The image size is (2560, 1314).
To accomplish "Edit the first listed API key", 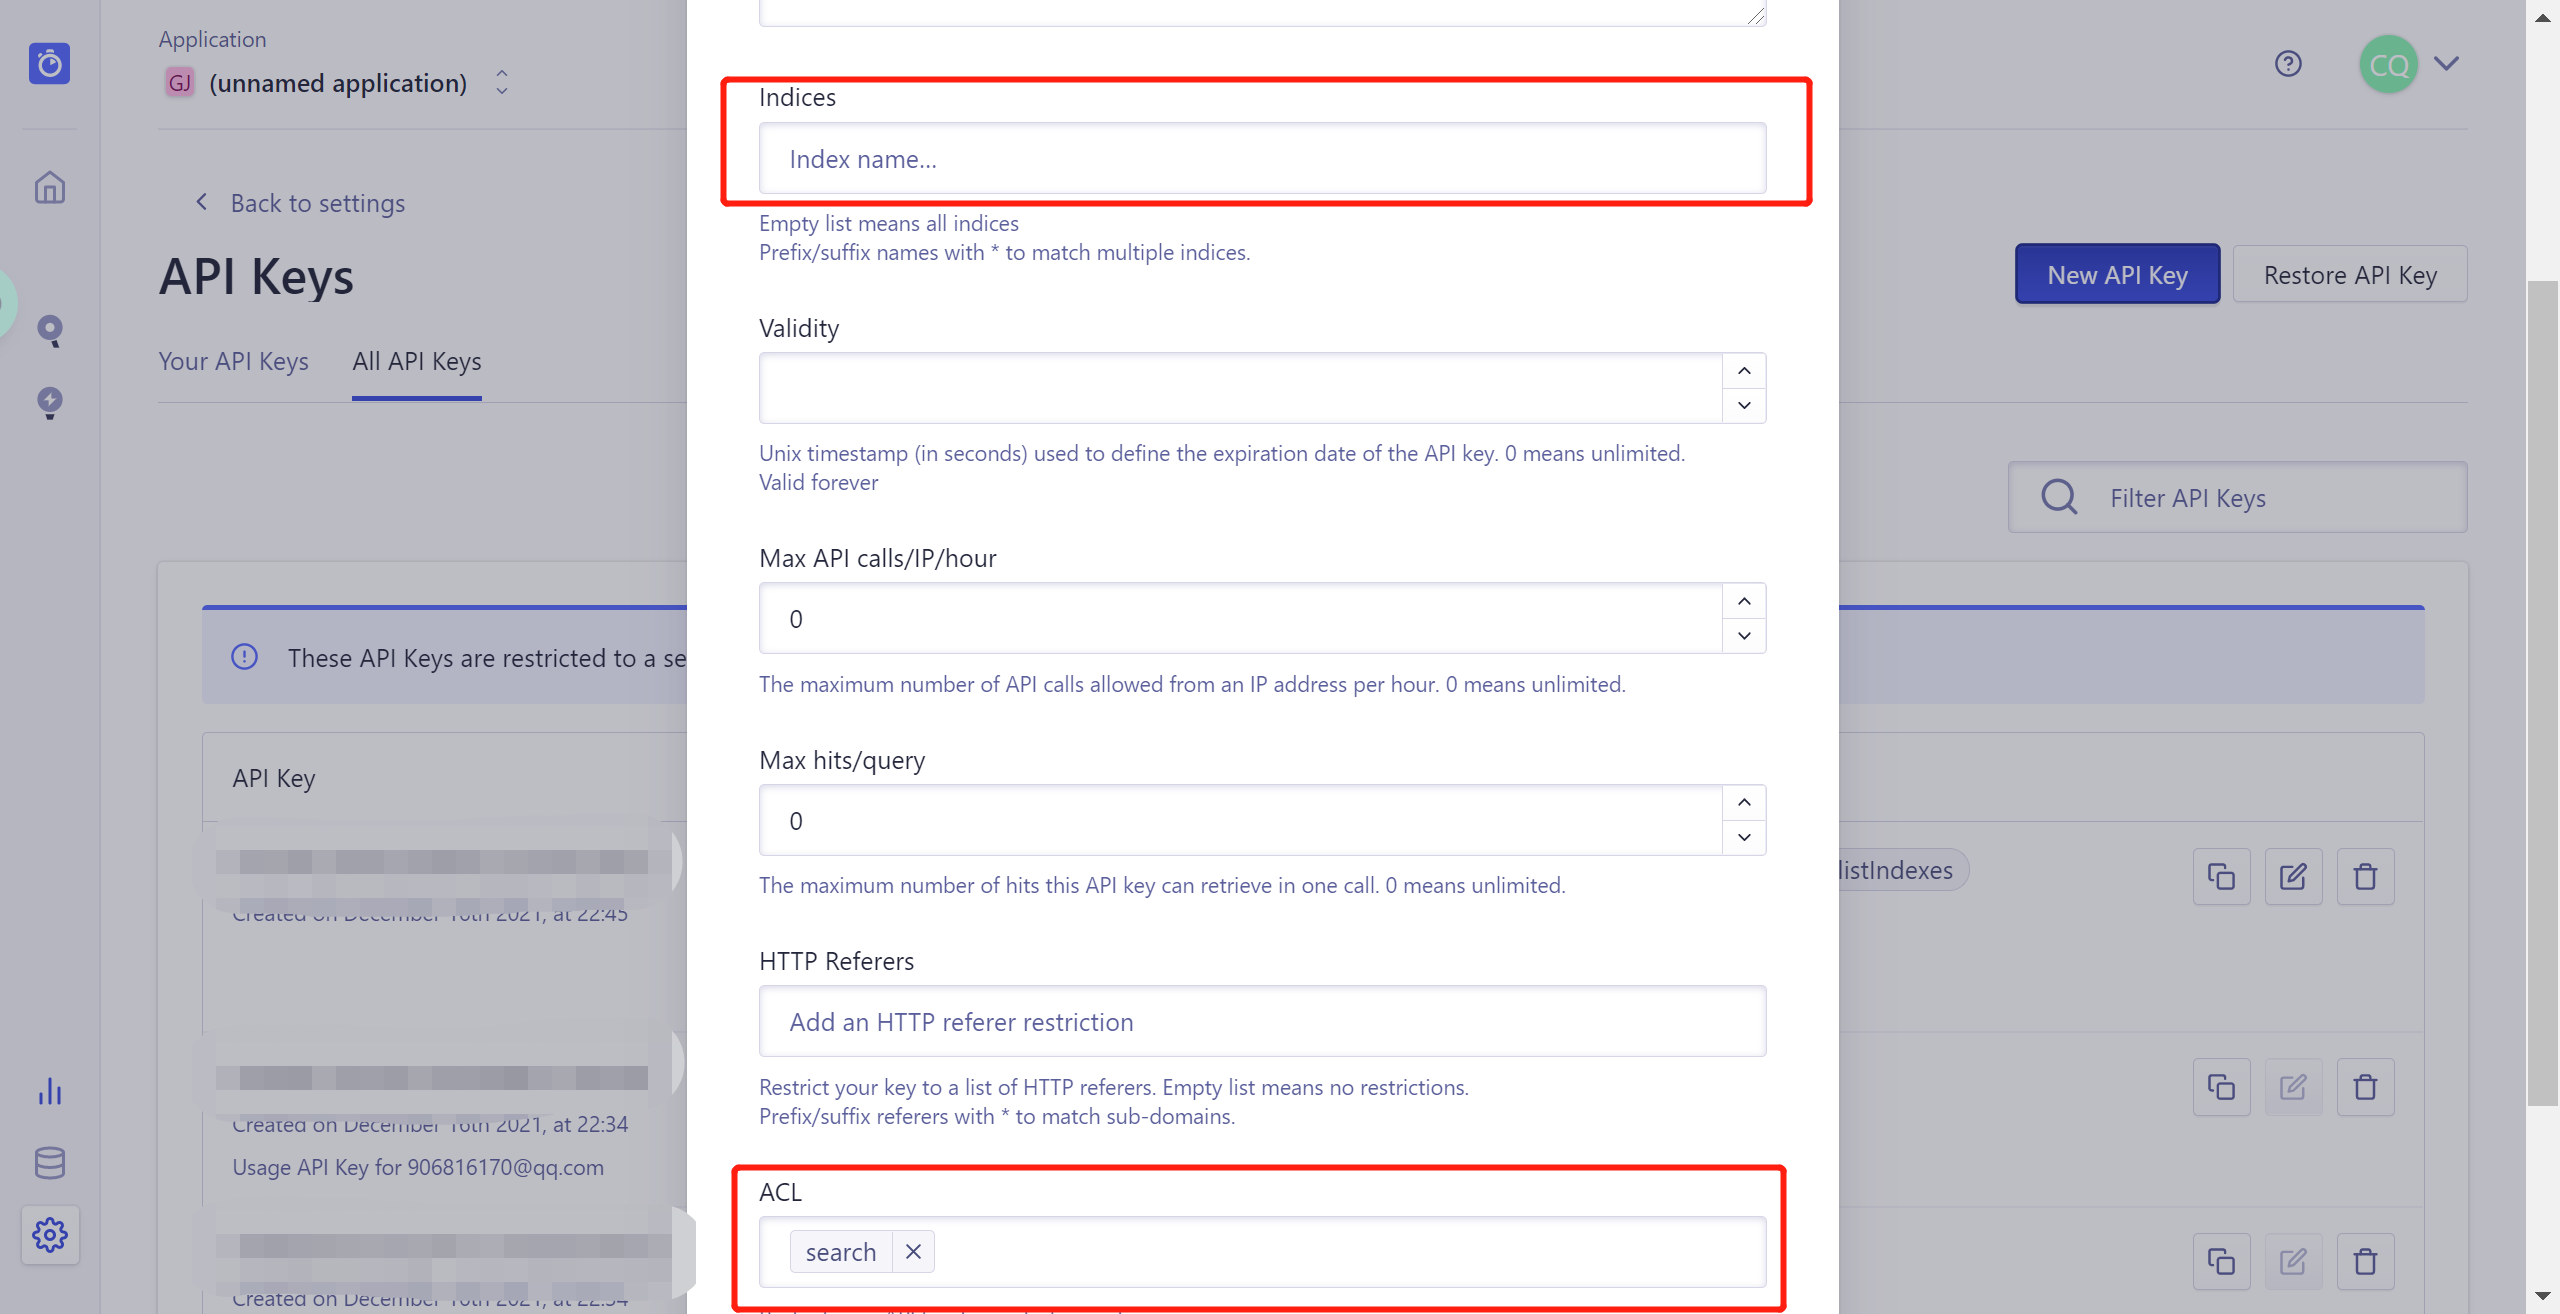I will 2293,877.
